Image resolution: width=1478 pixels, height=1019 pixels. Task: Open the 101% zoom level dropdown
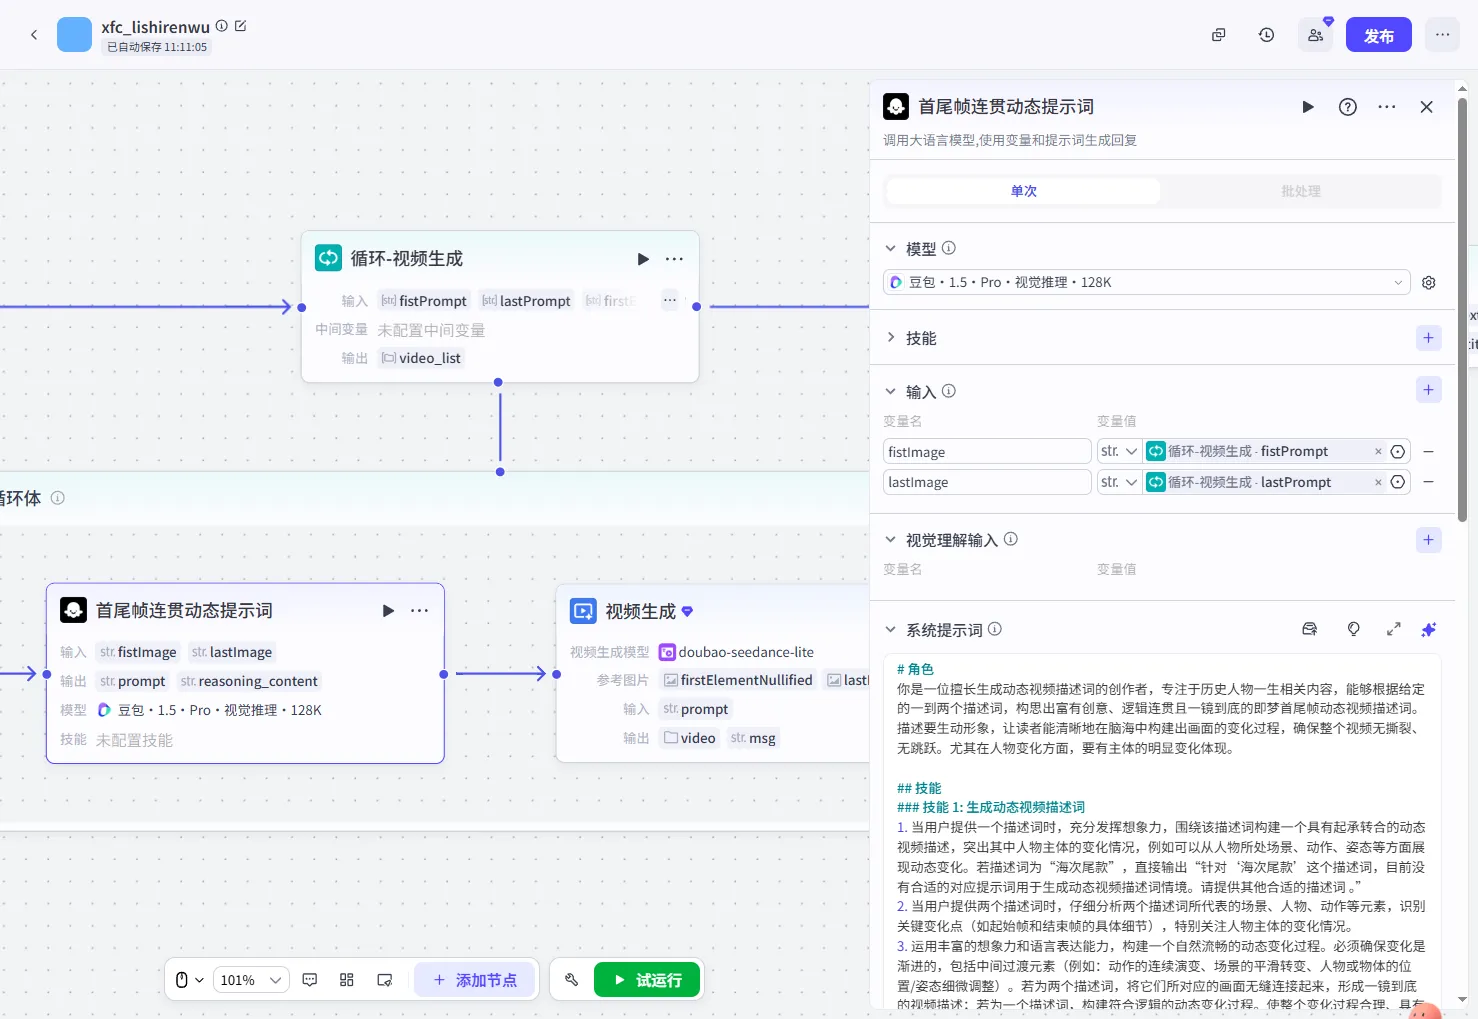251,980
